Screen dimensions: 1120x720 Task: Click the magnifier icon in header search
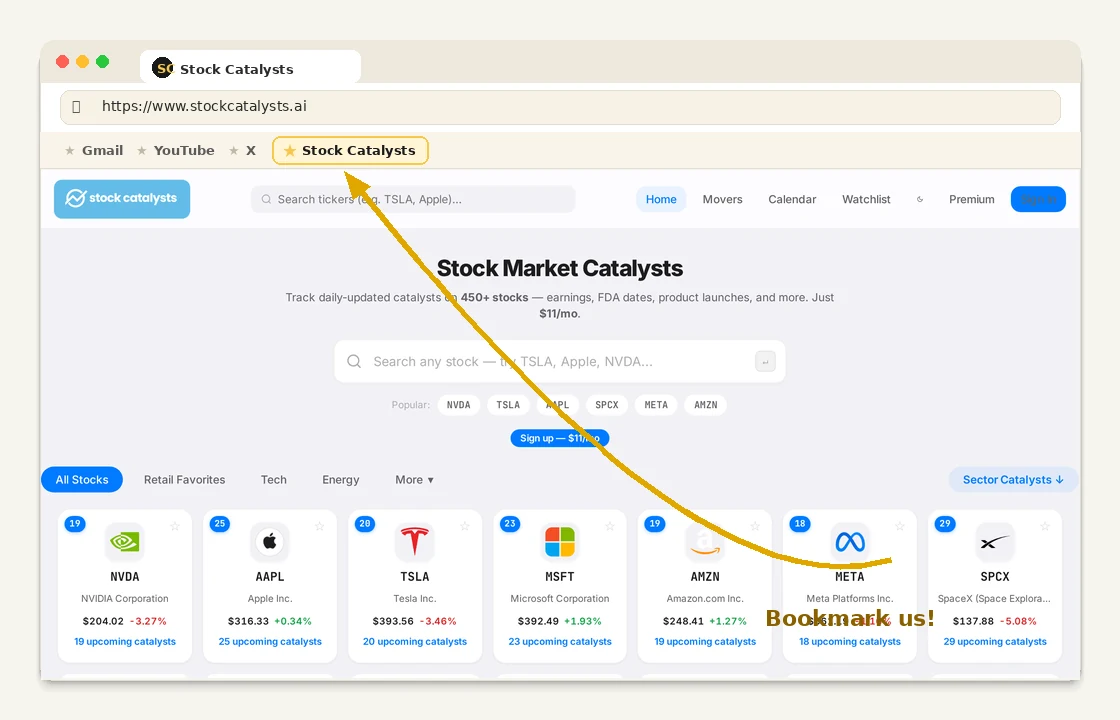pos(266,199)
